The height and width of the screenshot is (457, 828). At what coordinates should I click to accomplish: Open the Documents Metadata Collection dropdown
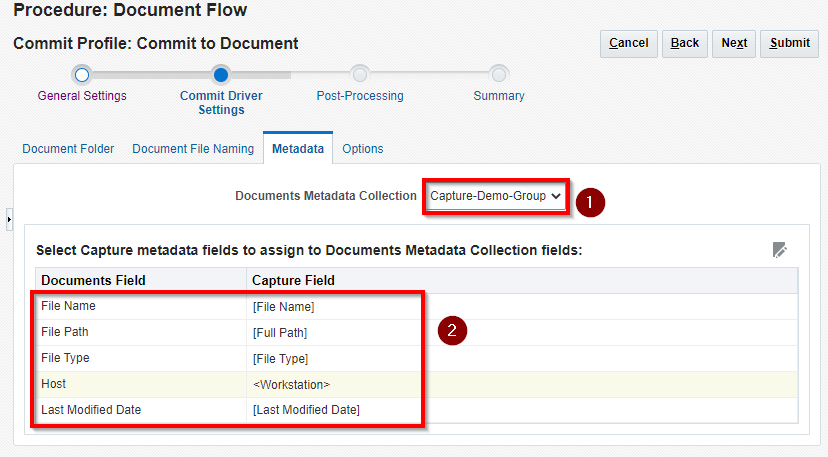tap(496, 196)
